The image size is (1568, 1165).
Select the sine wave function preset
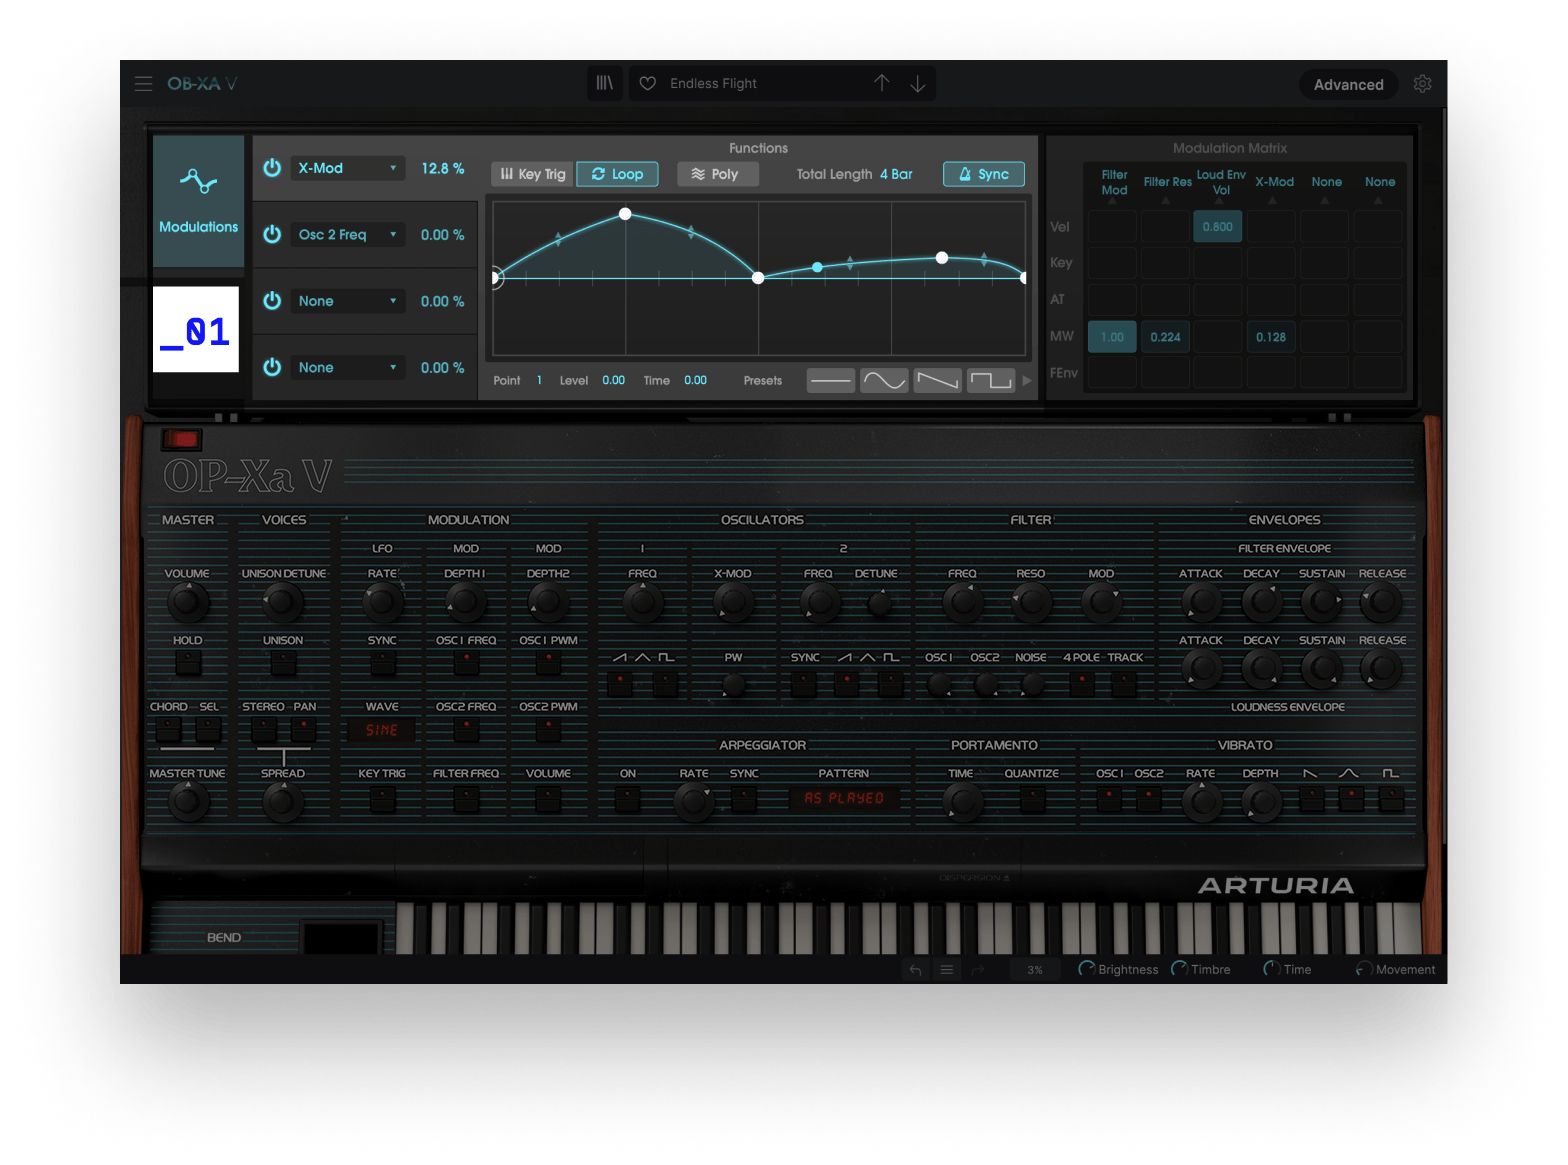(884, 381)
